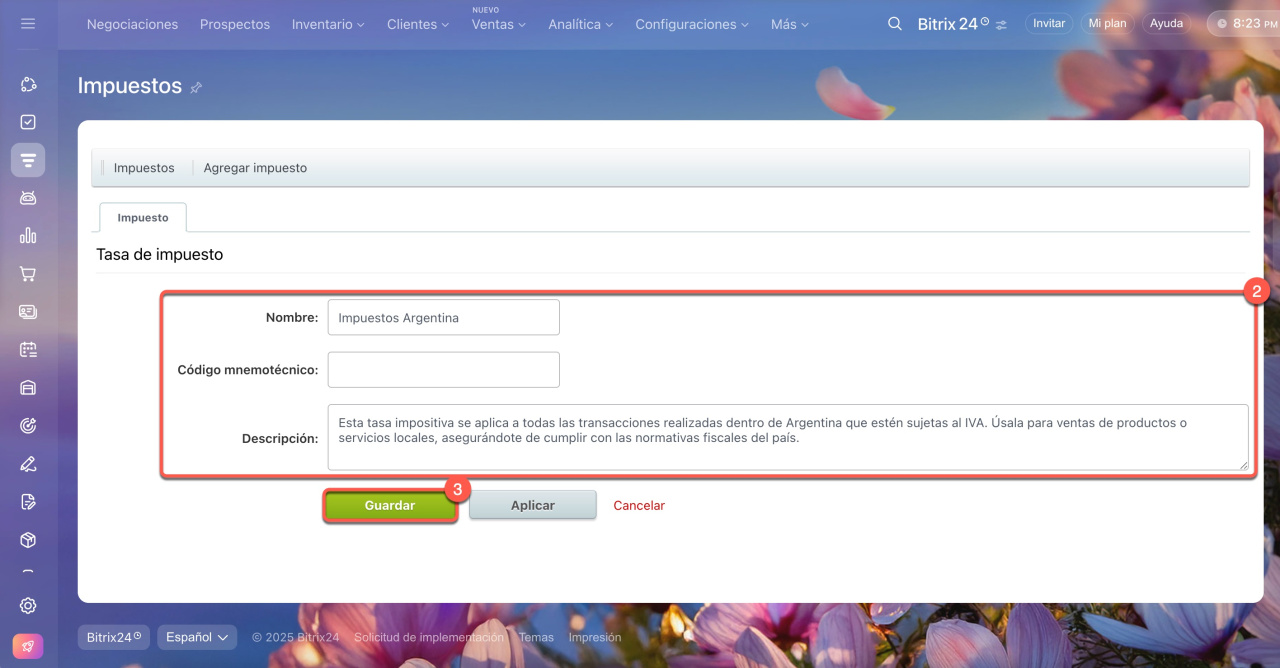Click into the Descripción text area
1280x668 pixels.
[788, 437]
